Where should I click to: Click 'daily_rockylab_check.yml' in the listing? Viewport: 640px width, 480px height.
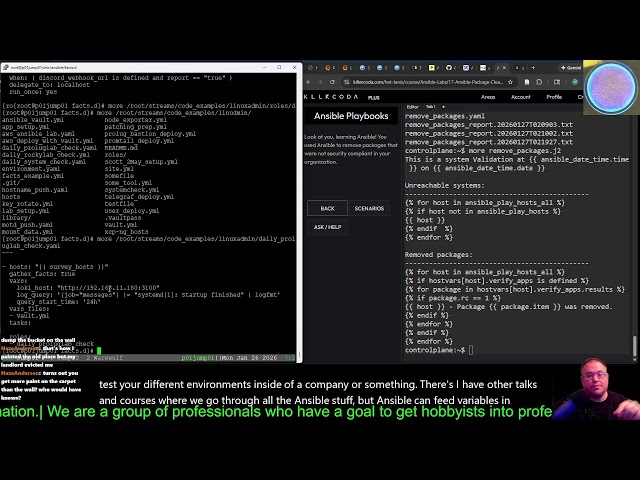[x=46, y=155]
